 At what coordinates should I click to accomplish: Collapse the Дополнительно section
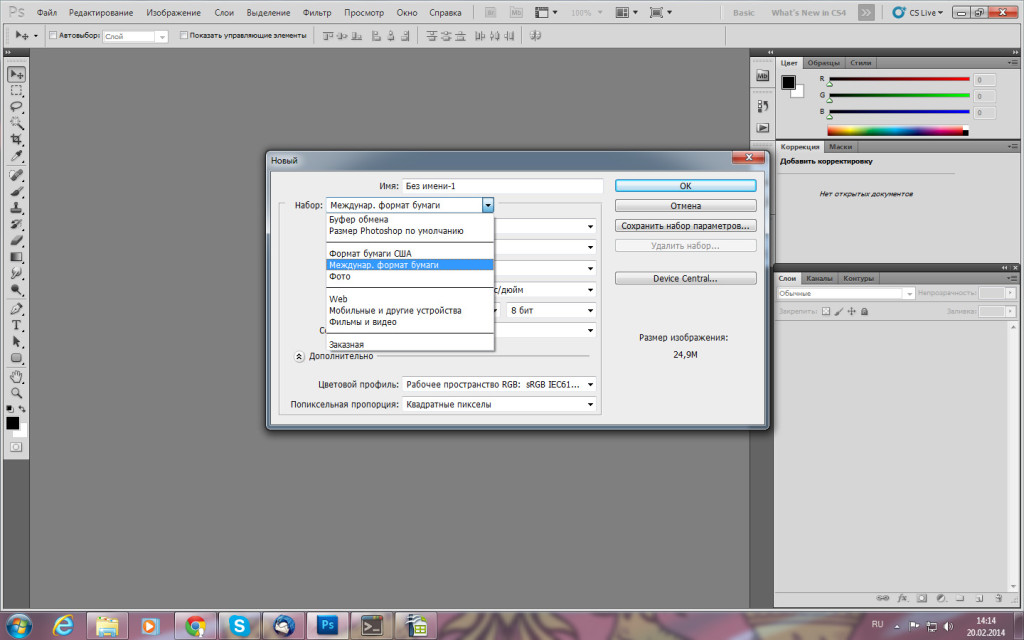299,356
